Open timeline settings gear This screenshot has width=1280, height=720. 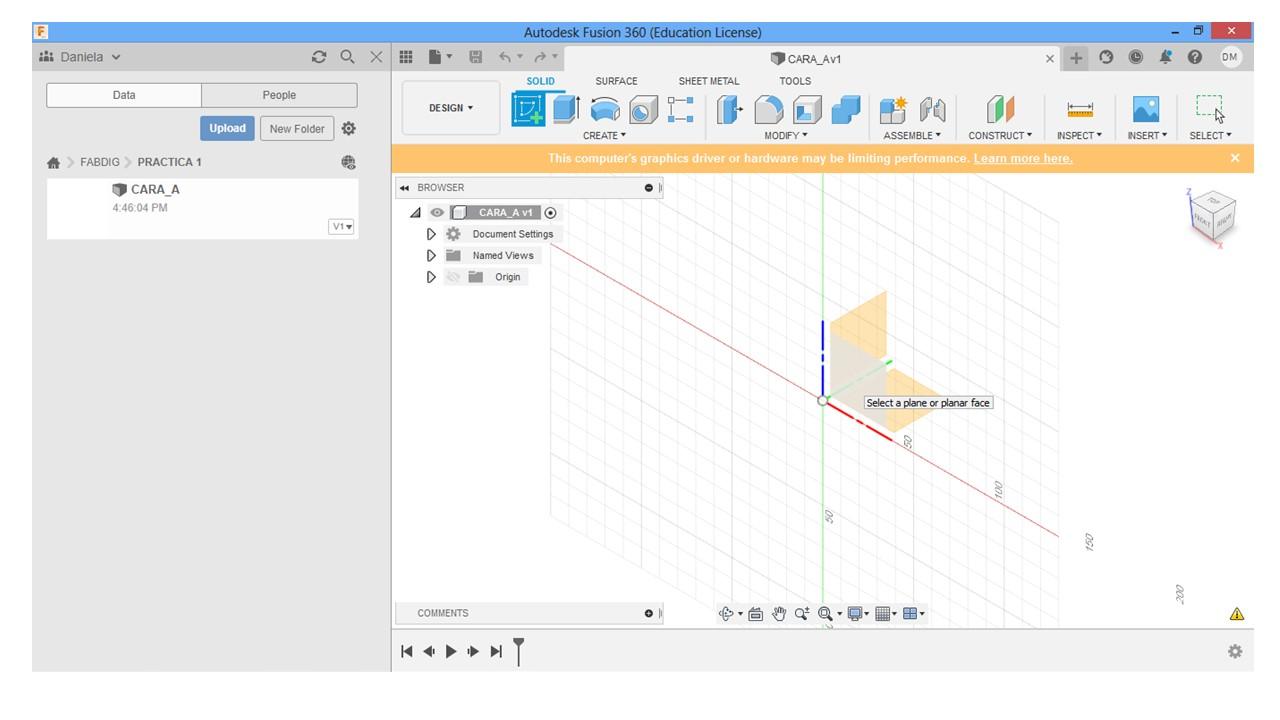pos(1235,651)
